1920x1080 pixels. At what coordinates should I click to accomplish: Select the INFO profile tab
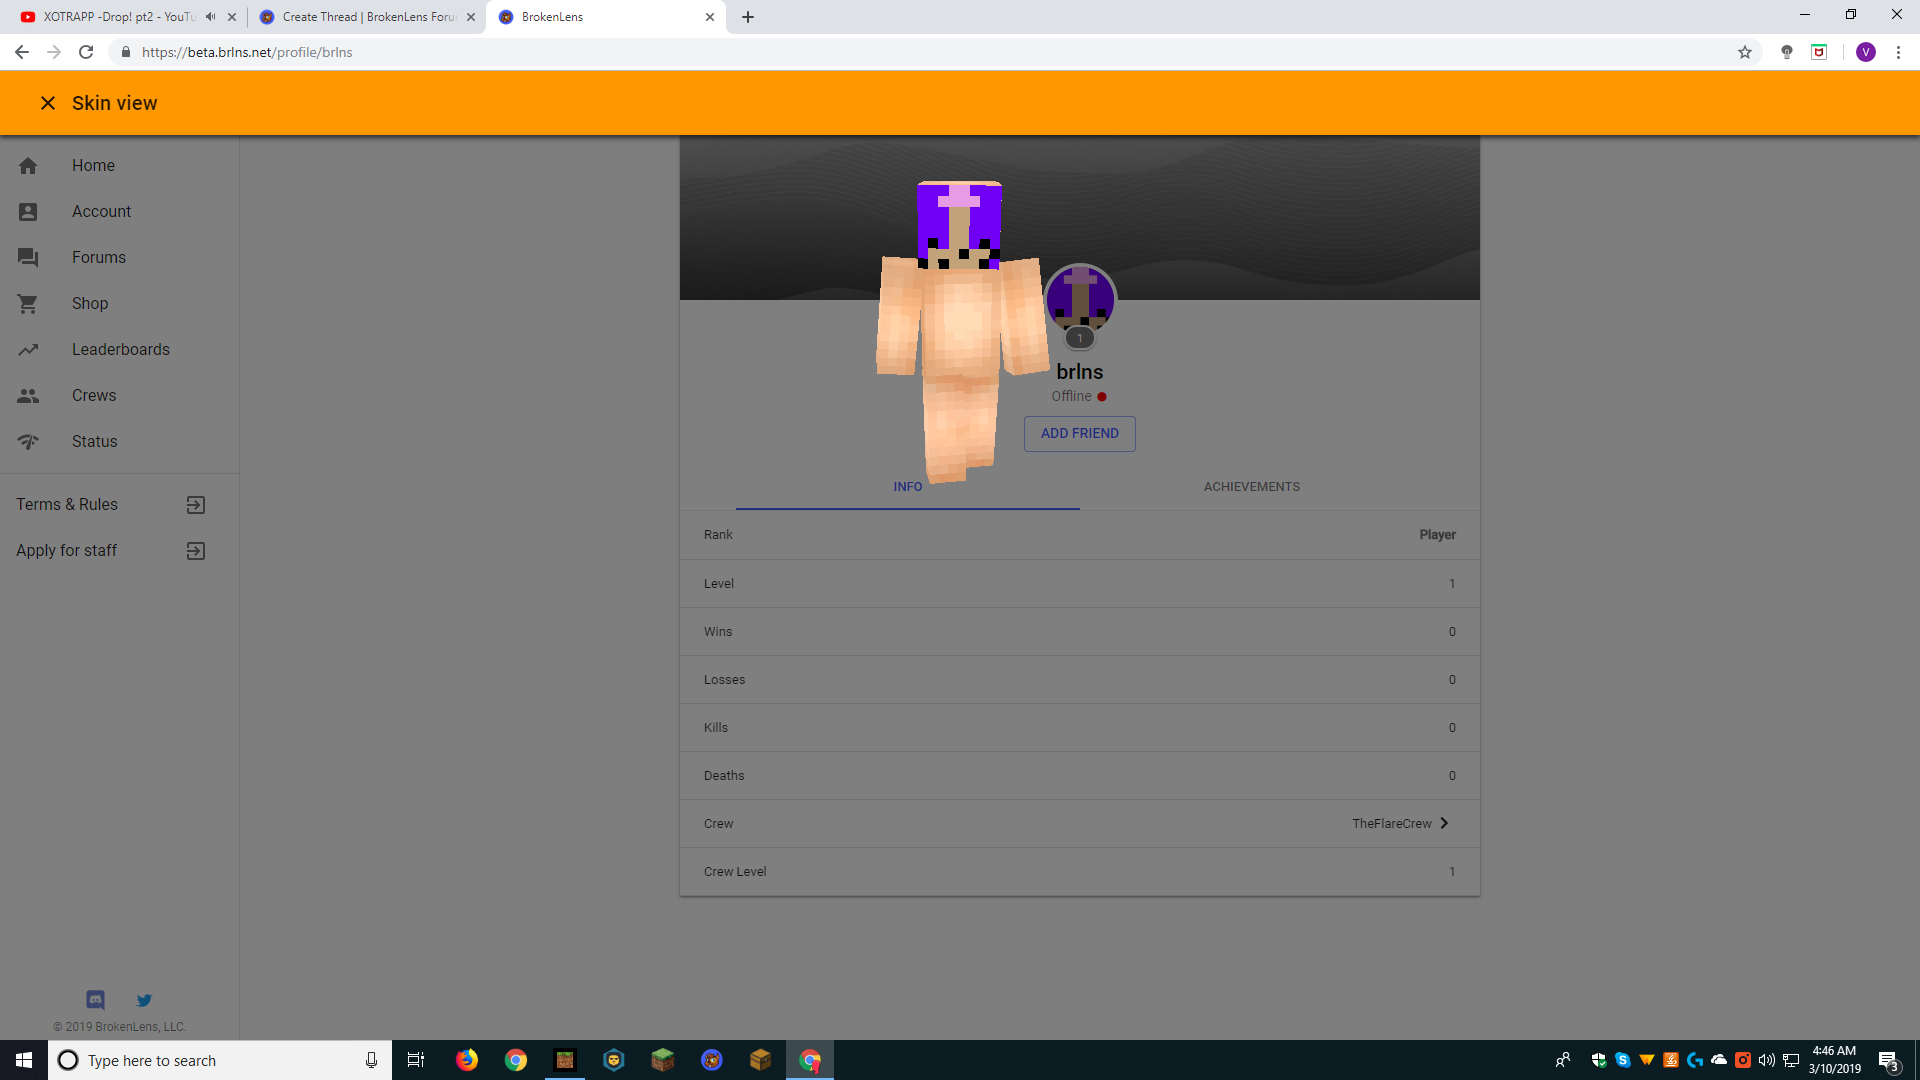pyautogui.click(x=908, y=487)
